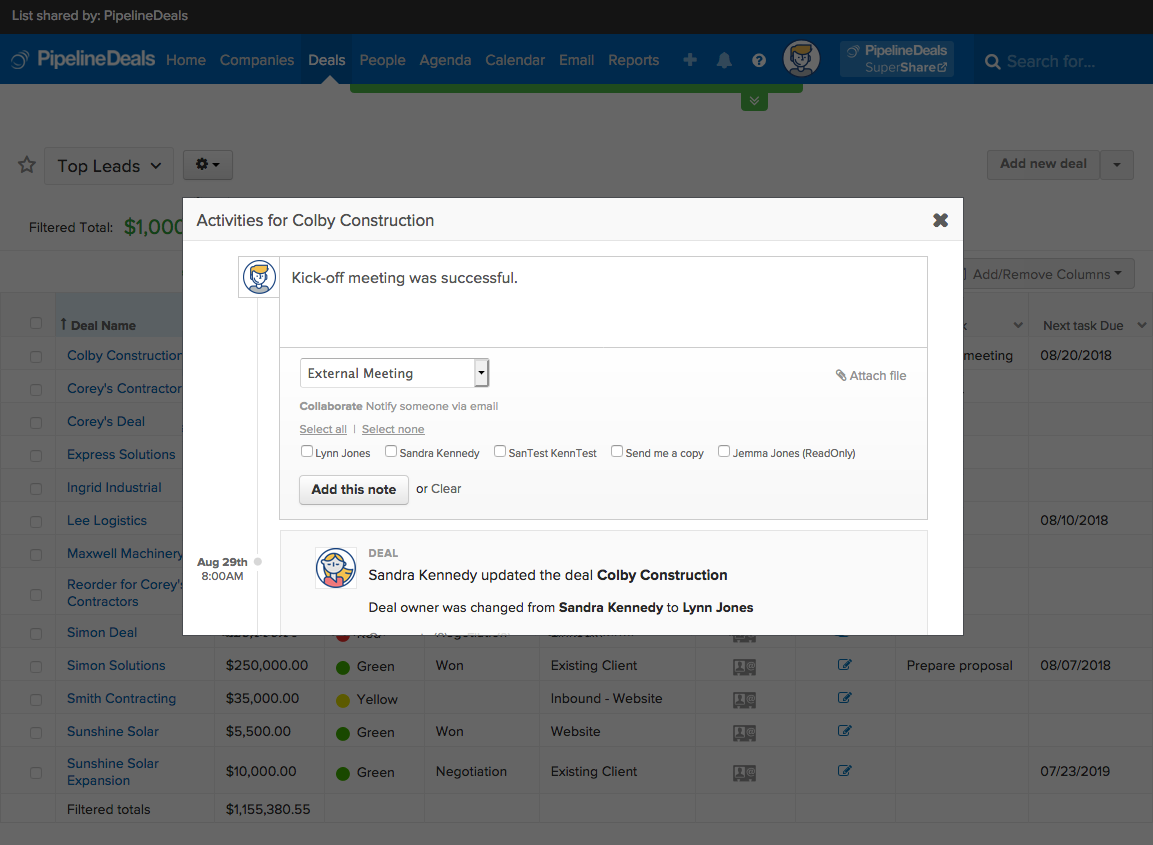The image size is (1153, 845).
Task: Open the Lee Logistics deal link
Action: 107,521
